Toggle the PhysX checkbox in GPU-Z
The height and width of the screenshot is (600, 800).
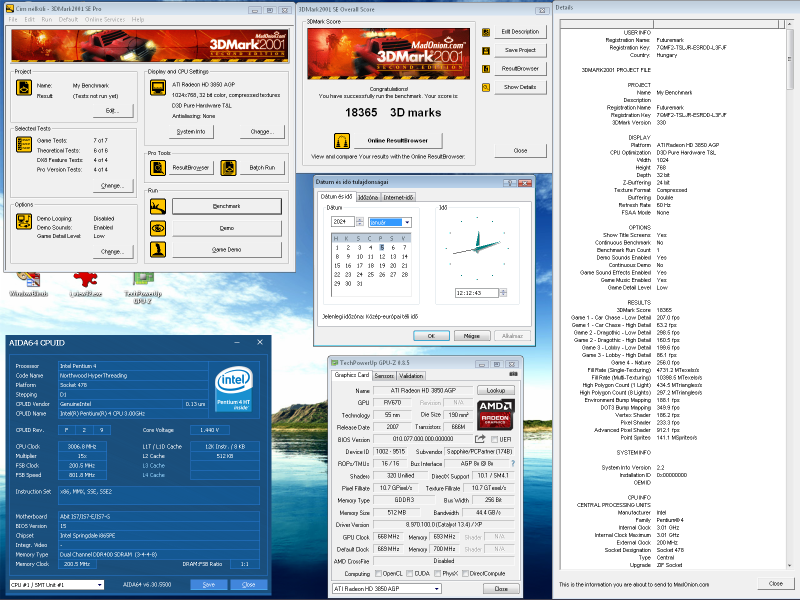click(x=438, y=573)
